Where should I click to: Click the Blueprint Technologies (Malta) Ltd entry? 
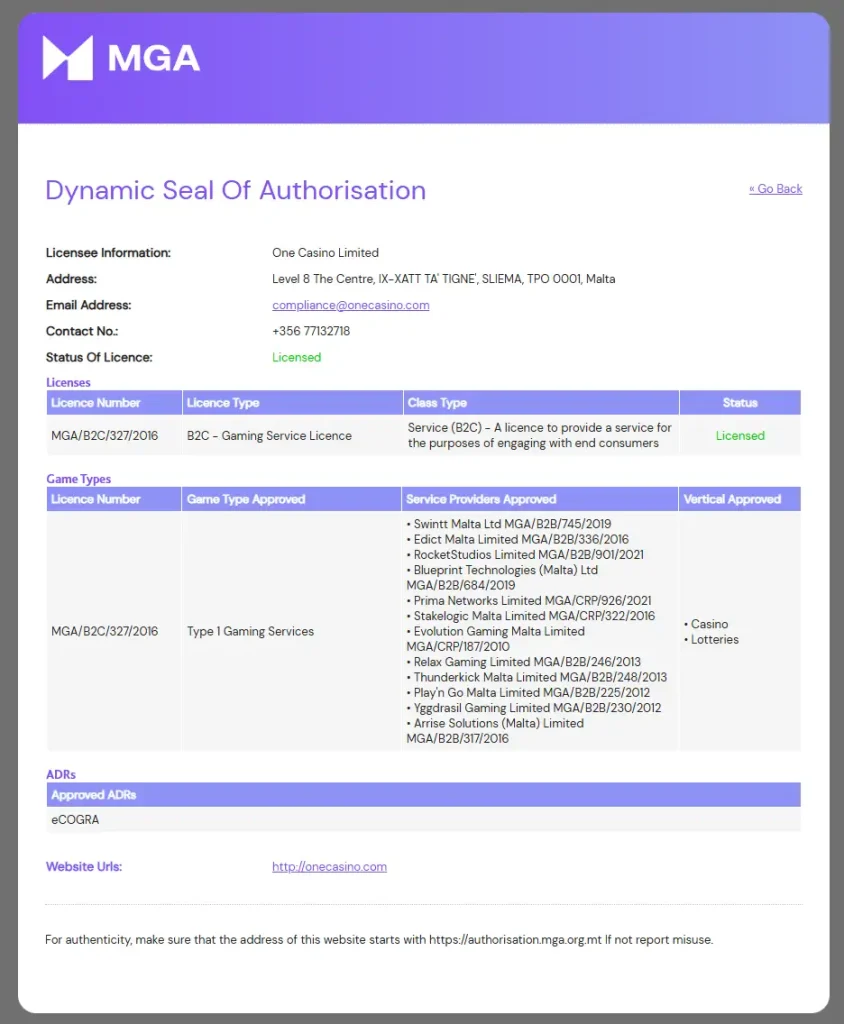coord(502,577)
